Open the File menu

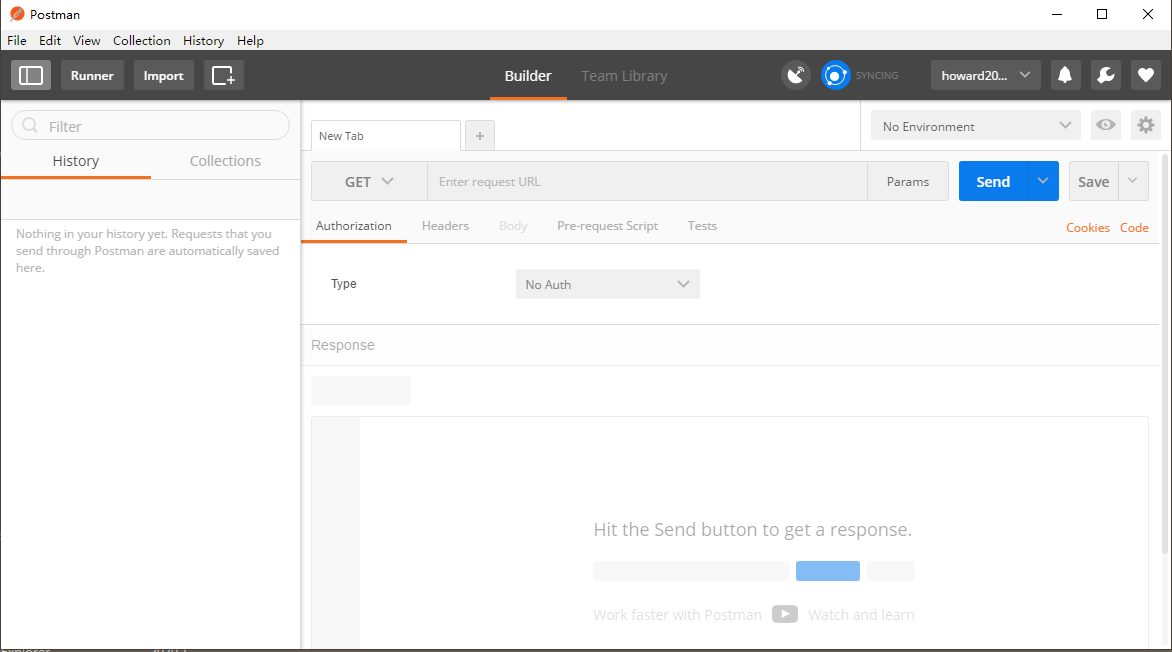tap(16, 40)
